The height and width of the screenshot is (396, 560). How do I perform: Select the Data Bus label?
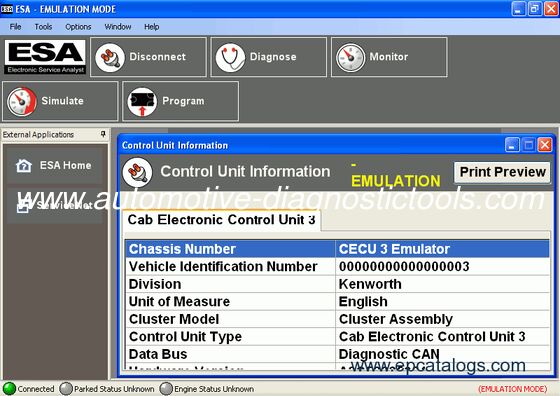[230, 354]
